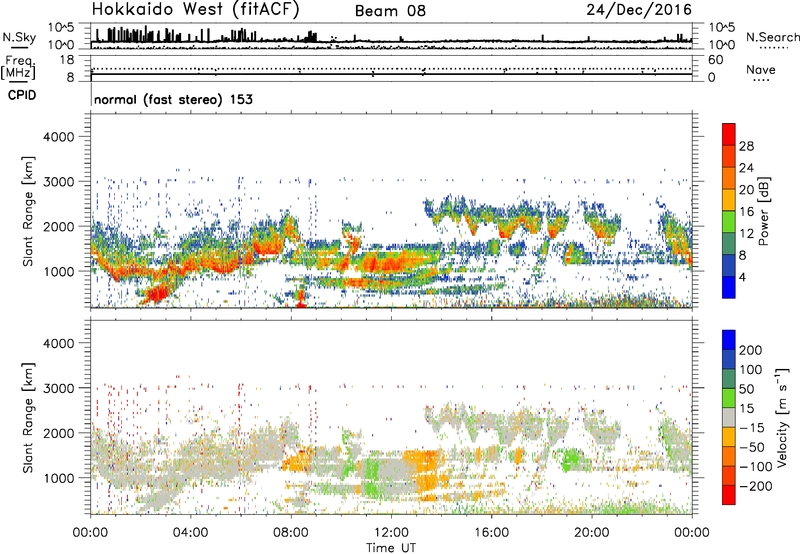Select the 200 label on velocity colorbar
Image resolution: width=800 pixels, height=554 pixels.
(751, 350)
